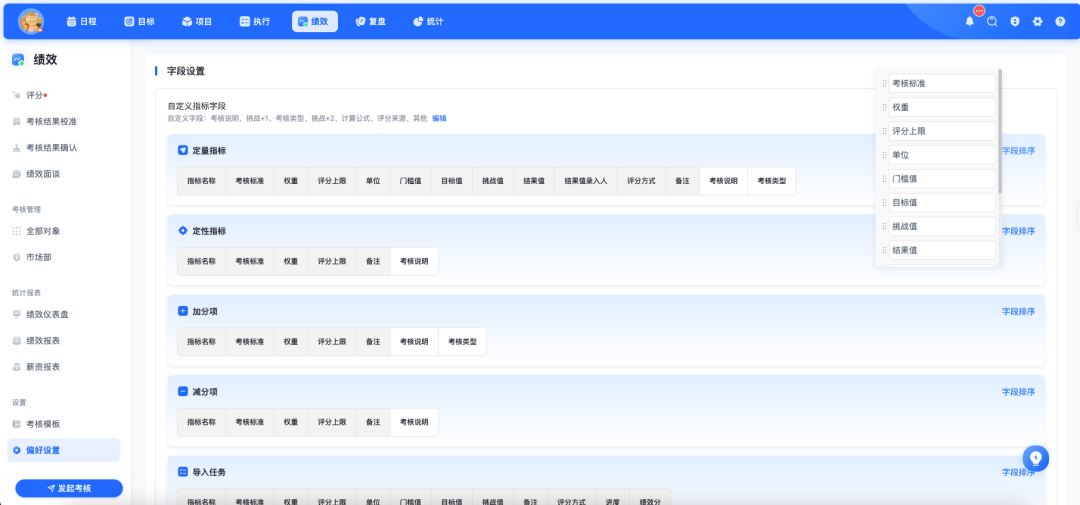
Task: Open search via the magnifier icon
Action: click(992, 21)
